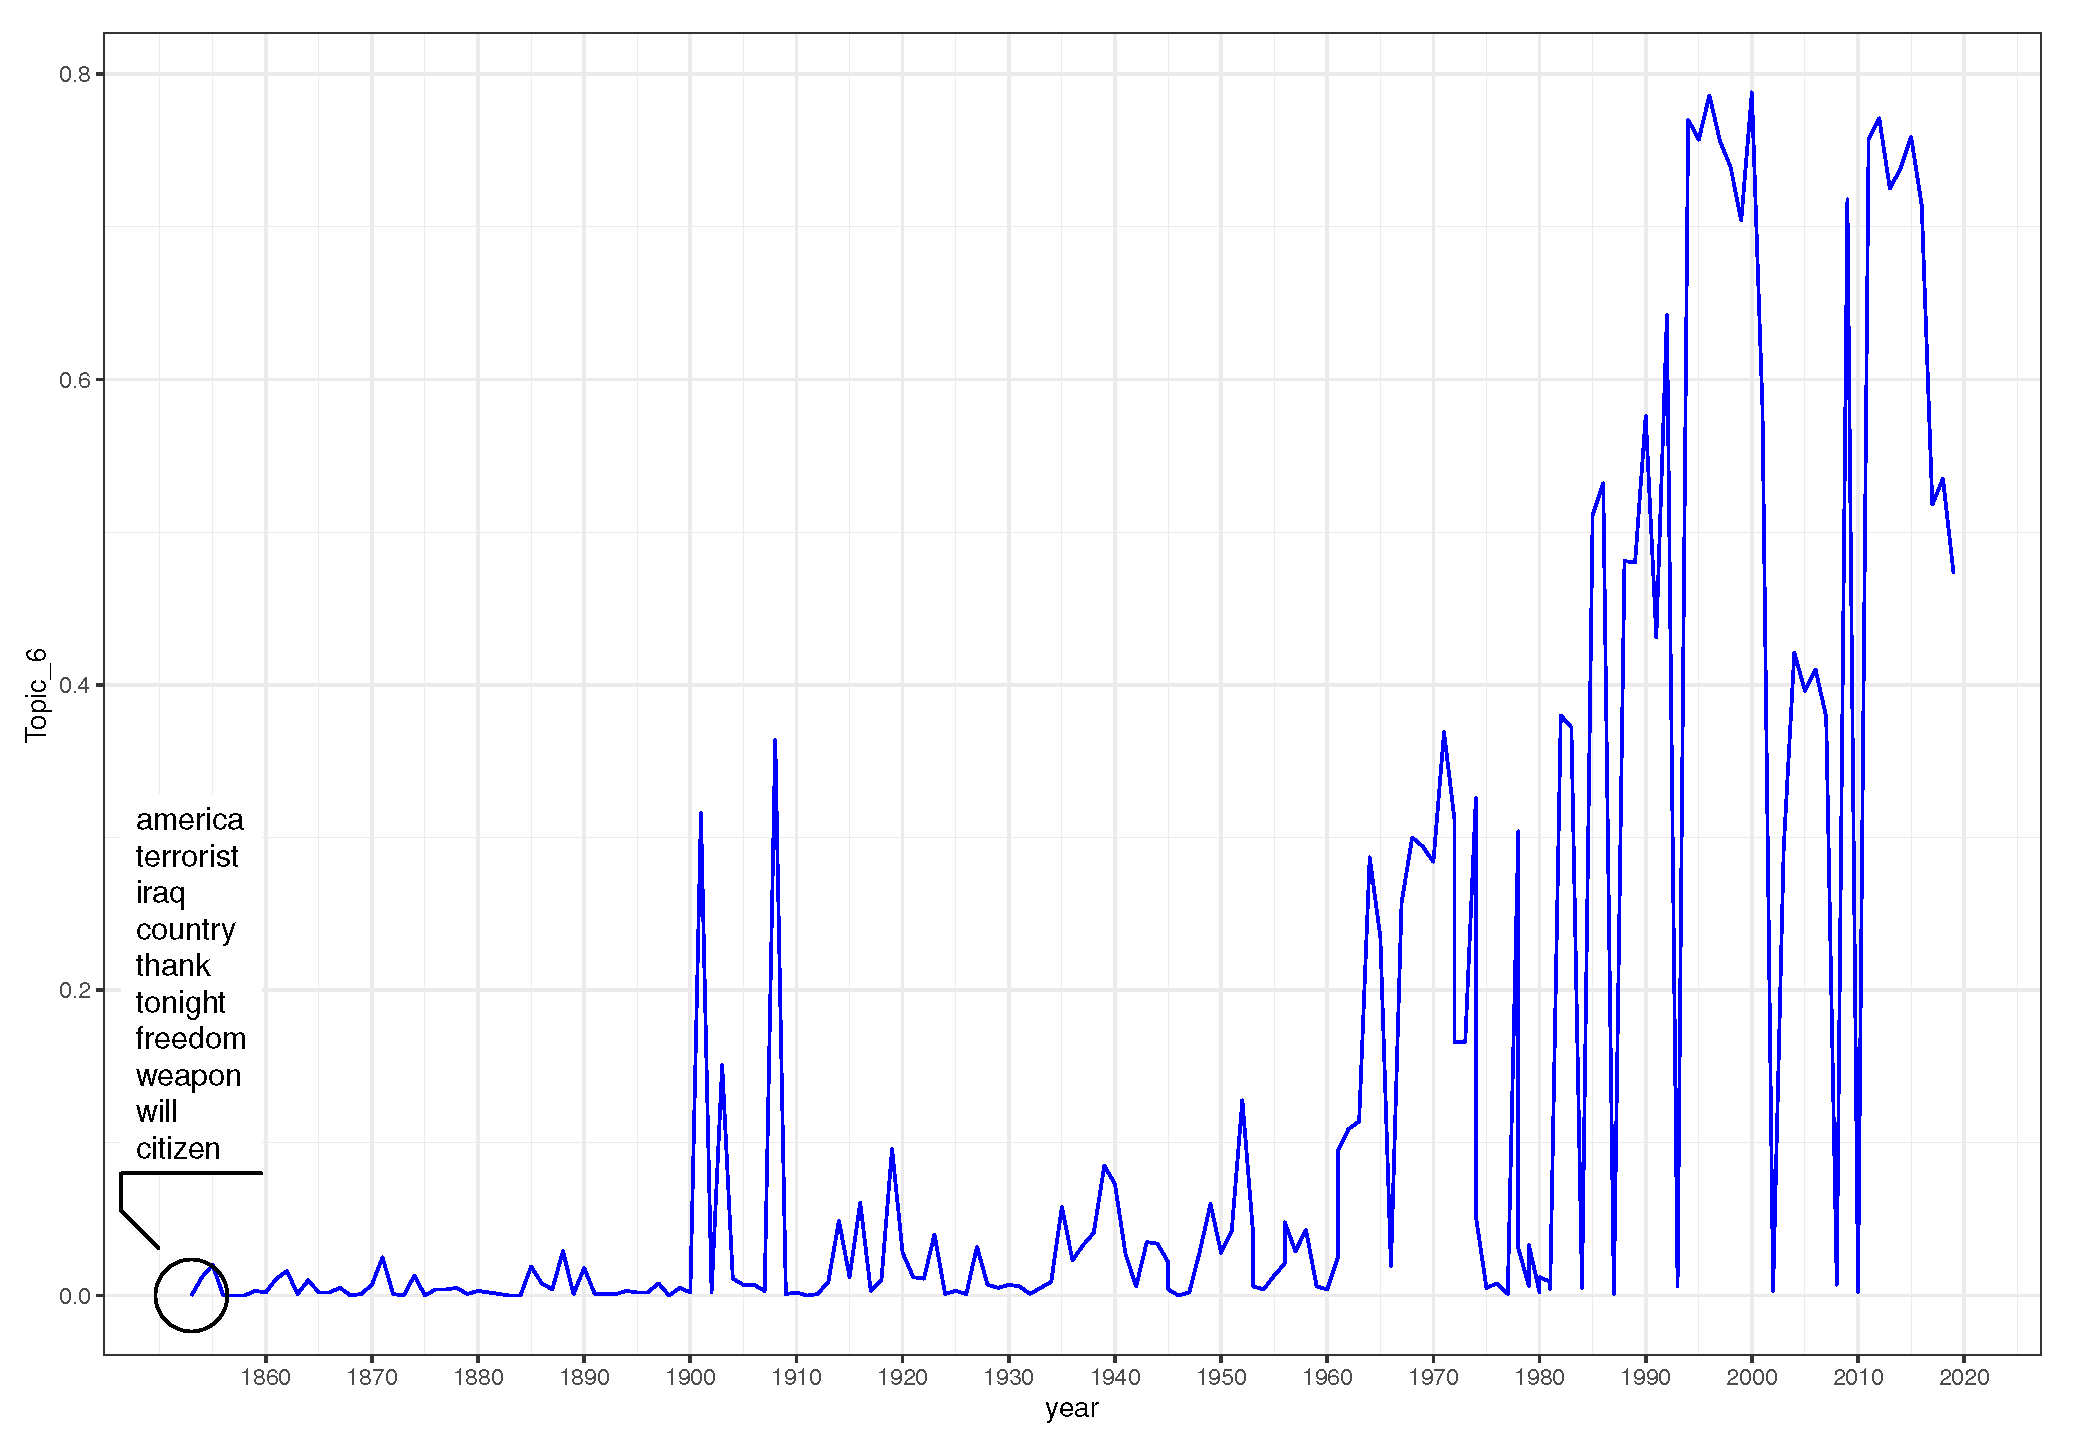Click the 0.8 y-axis tick label
The width and height of the screenshot is (2073, 1444).
(74, 74)
